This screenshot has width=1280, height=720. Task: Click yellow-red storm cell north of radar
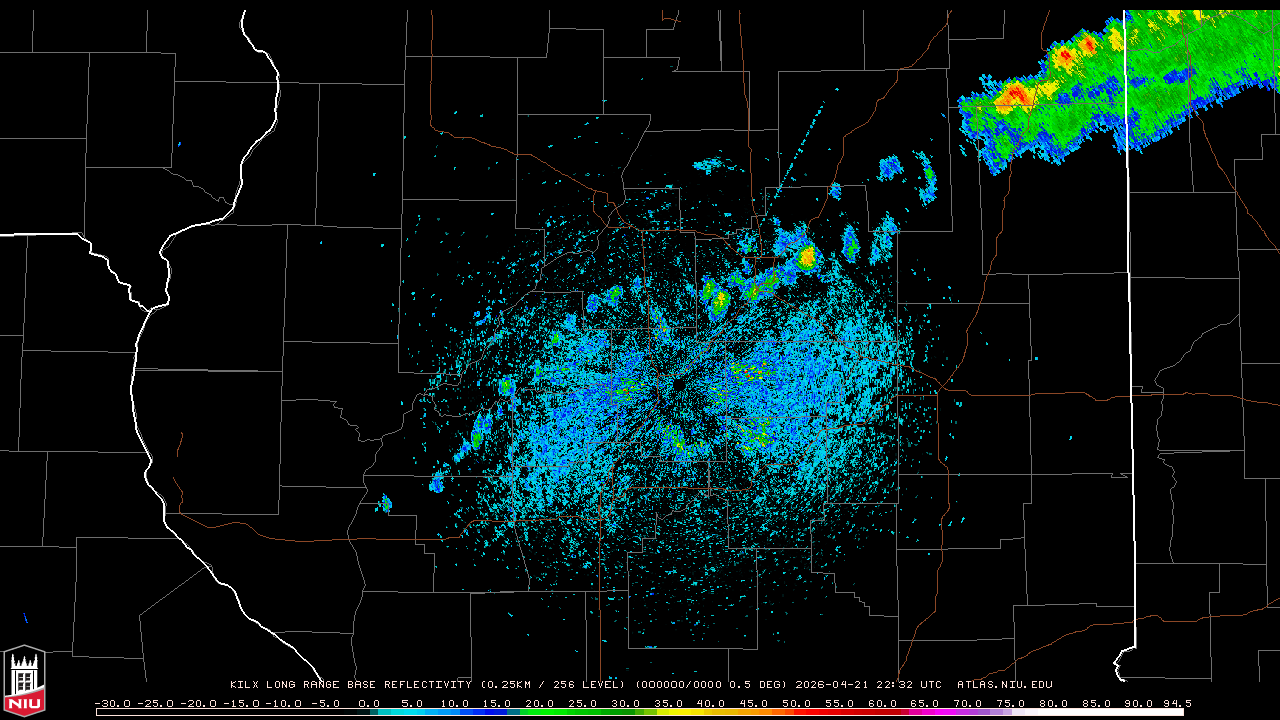(x=807, y=259)
